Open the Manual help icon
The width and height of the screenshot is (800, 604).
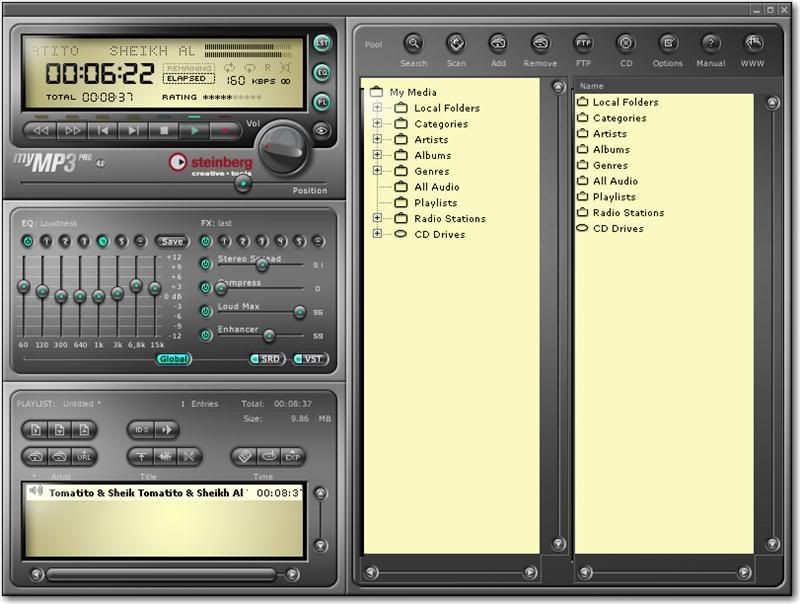[711, 44]
